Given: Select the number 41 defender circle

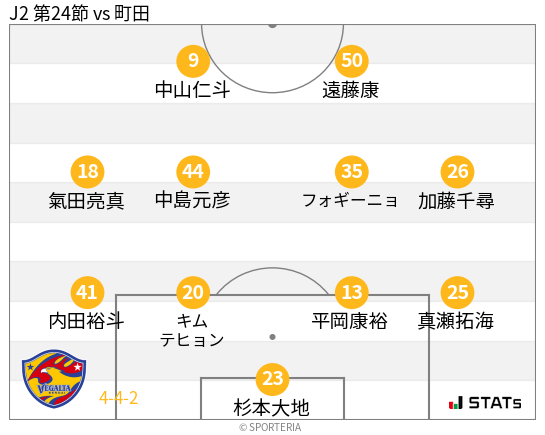Looking at the screenshot, I should coord(87,293).
